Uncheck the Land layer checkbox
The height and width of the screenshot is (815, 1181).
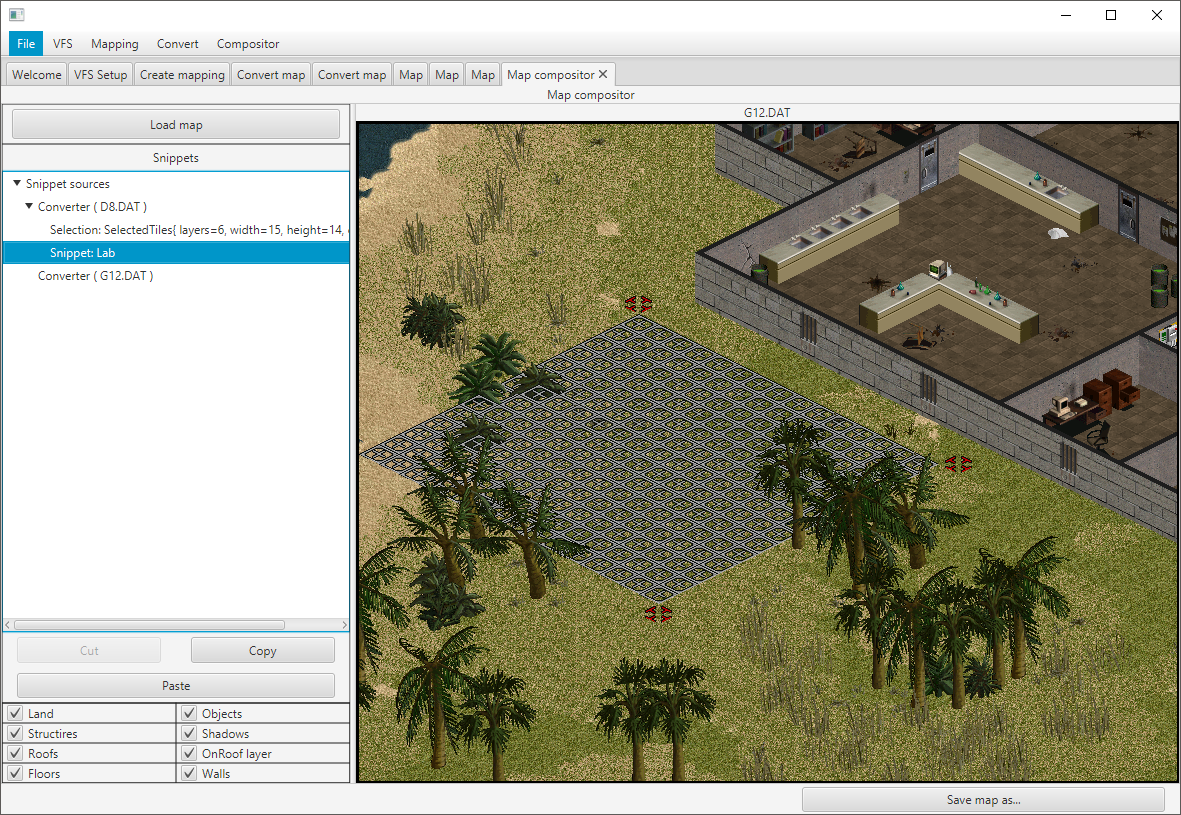(x=15, y=713)
